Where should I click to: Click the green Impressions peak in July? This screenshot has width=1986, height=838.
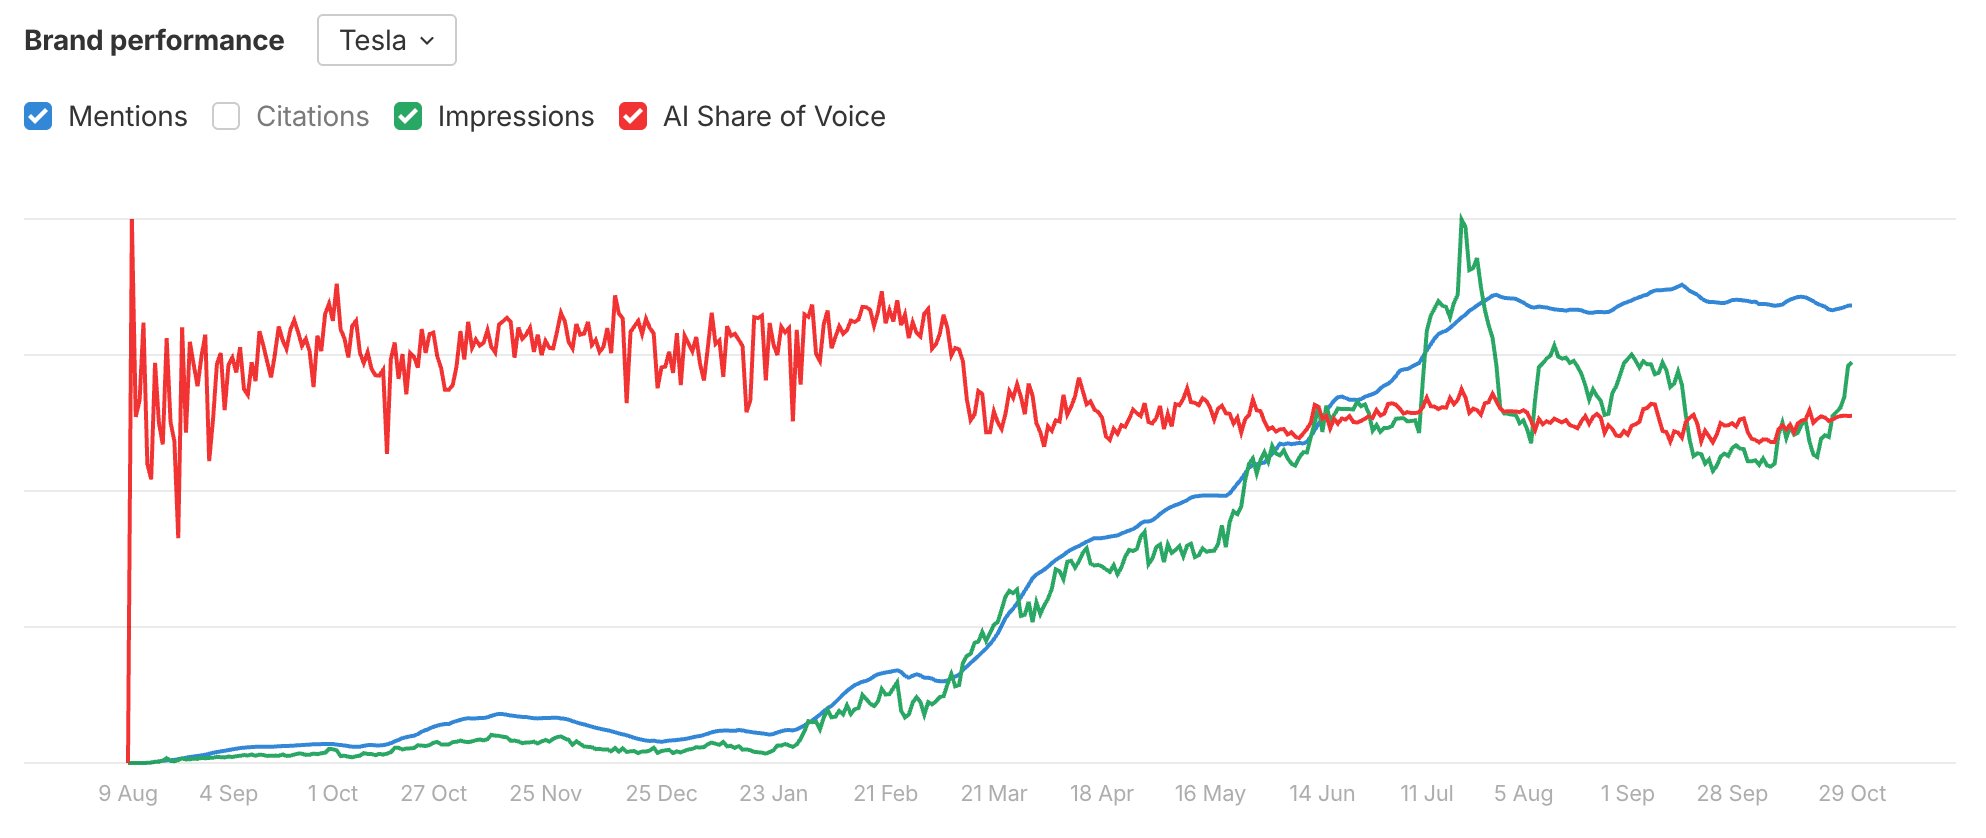tap(1461, 217)
